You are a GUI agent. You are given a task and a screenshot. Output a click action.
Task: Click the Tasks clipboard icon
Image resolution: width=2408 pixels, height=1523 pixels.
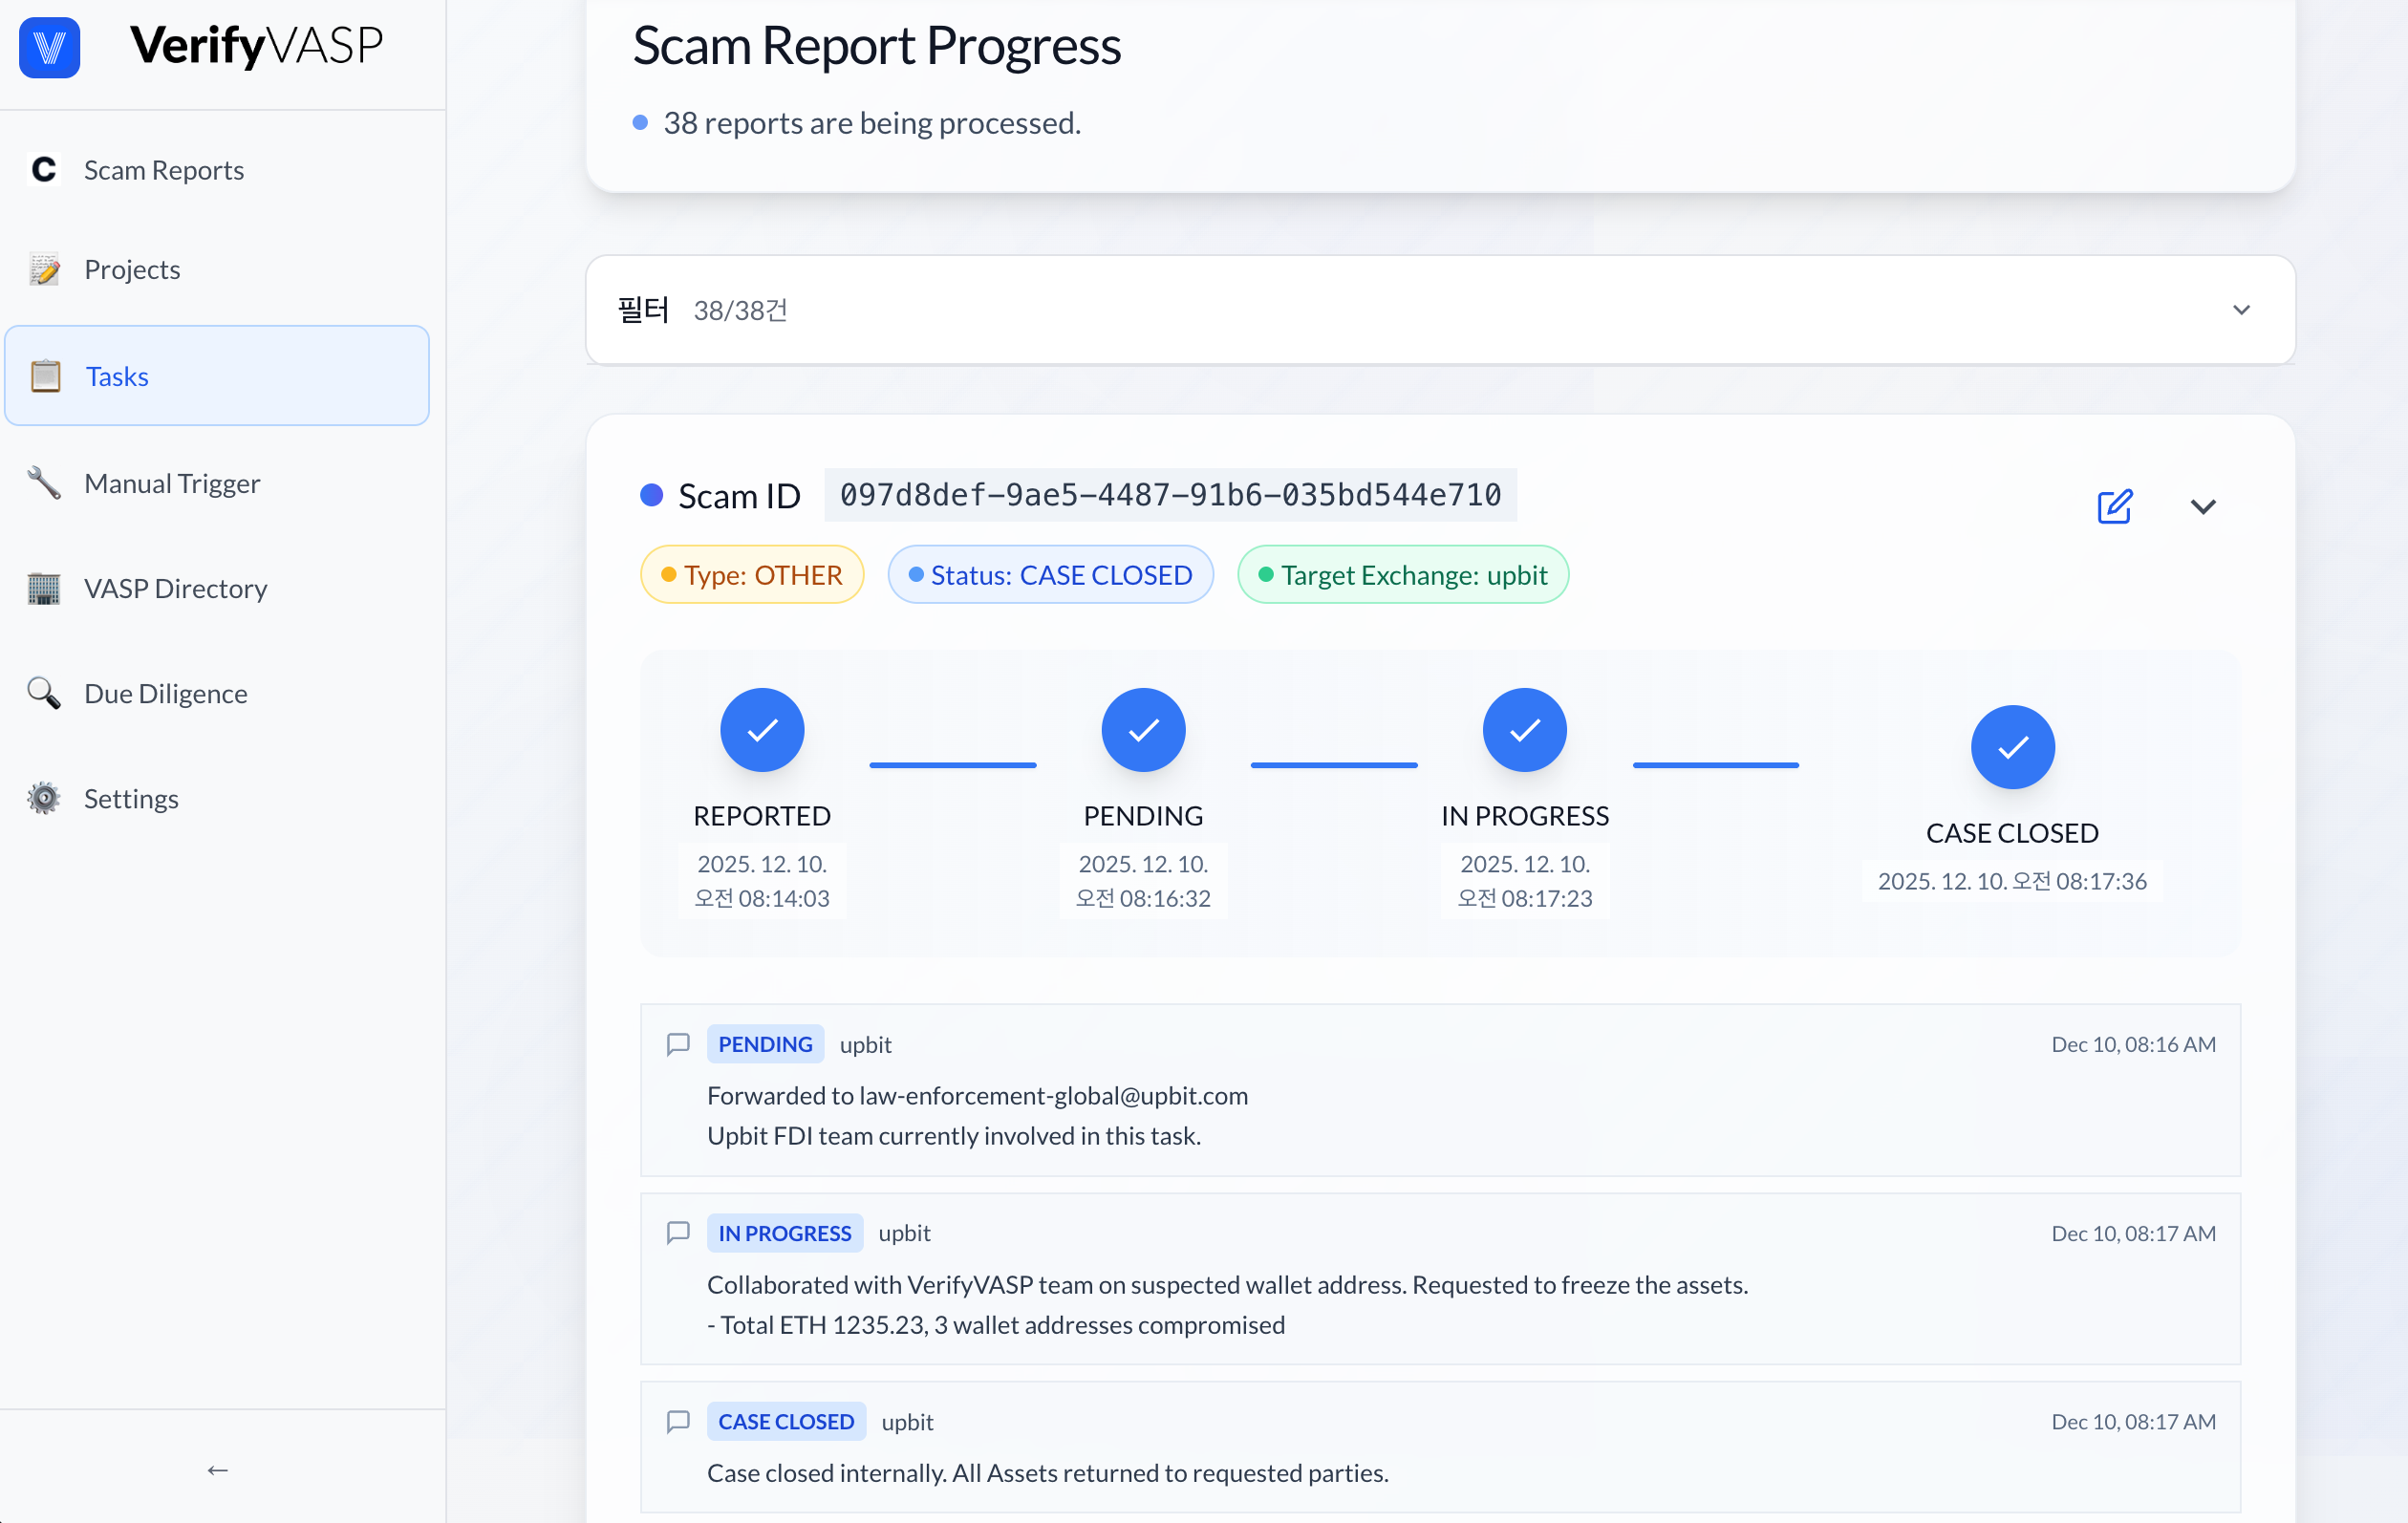click(x=45, y=376)
